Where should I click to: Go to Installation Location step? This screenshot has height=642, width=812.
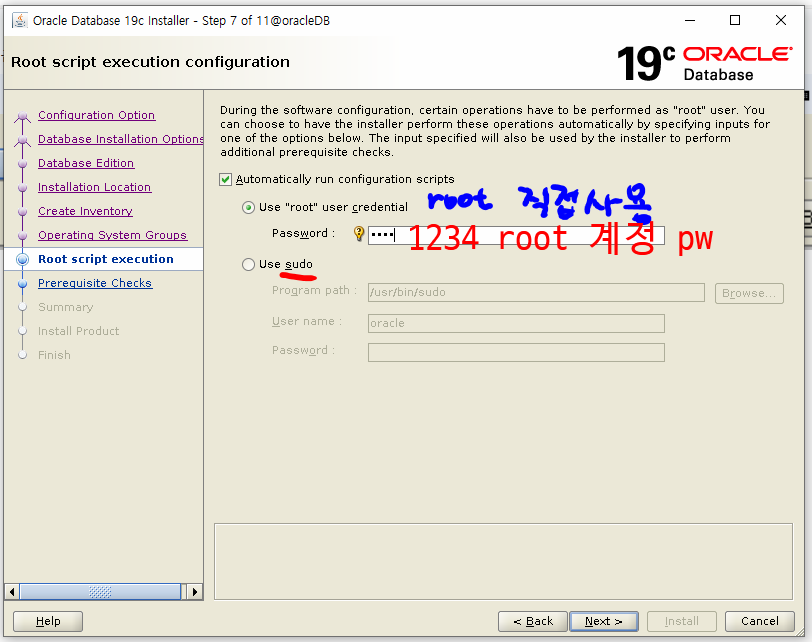(94, 187)
